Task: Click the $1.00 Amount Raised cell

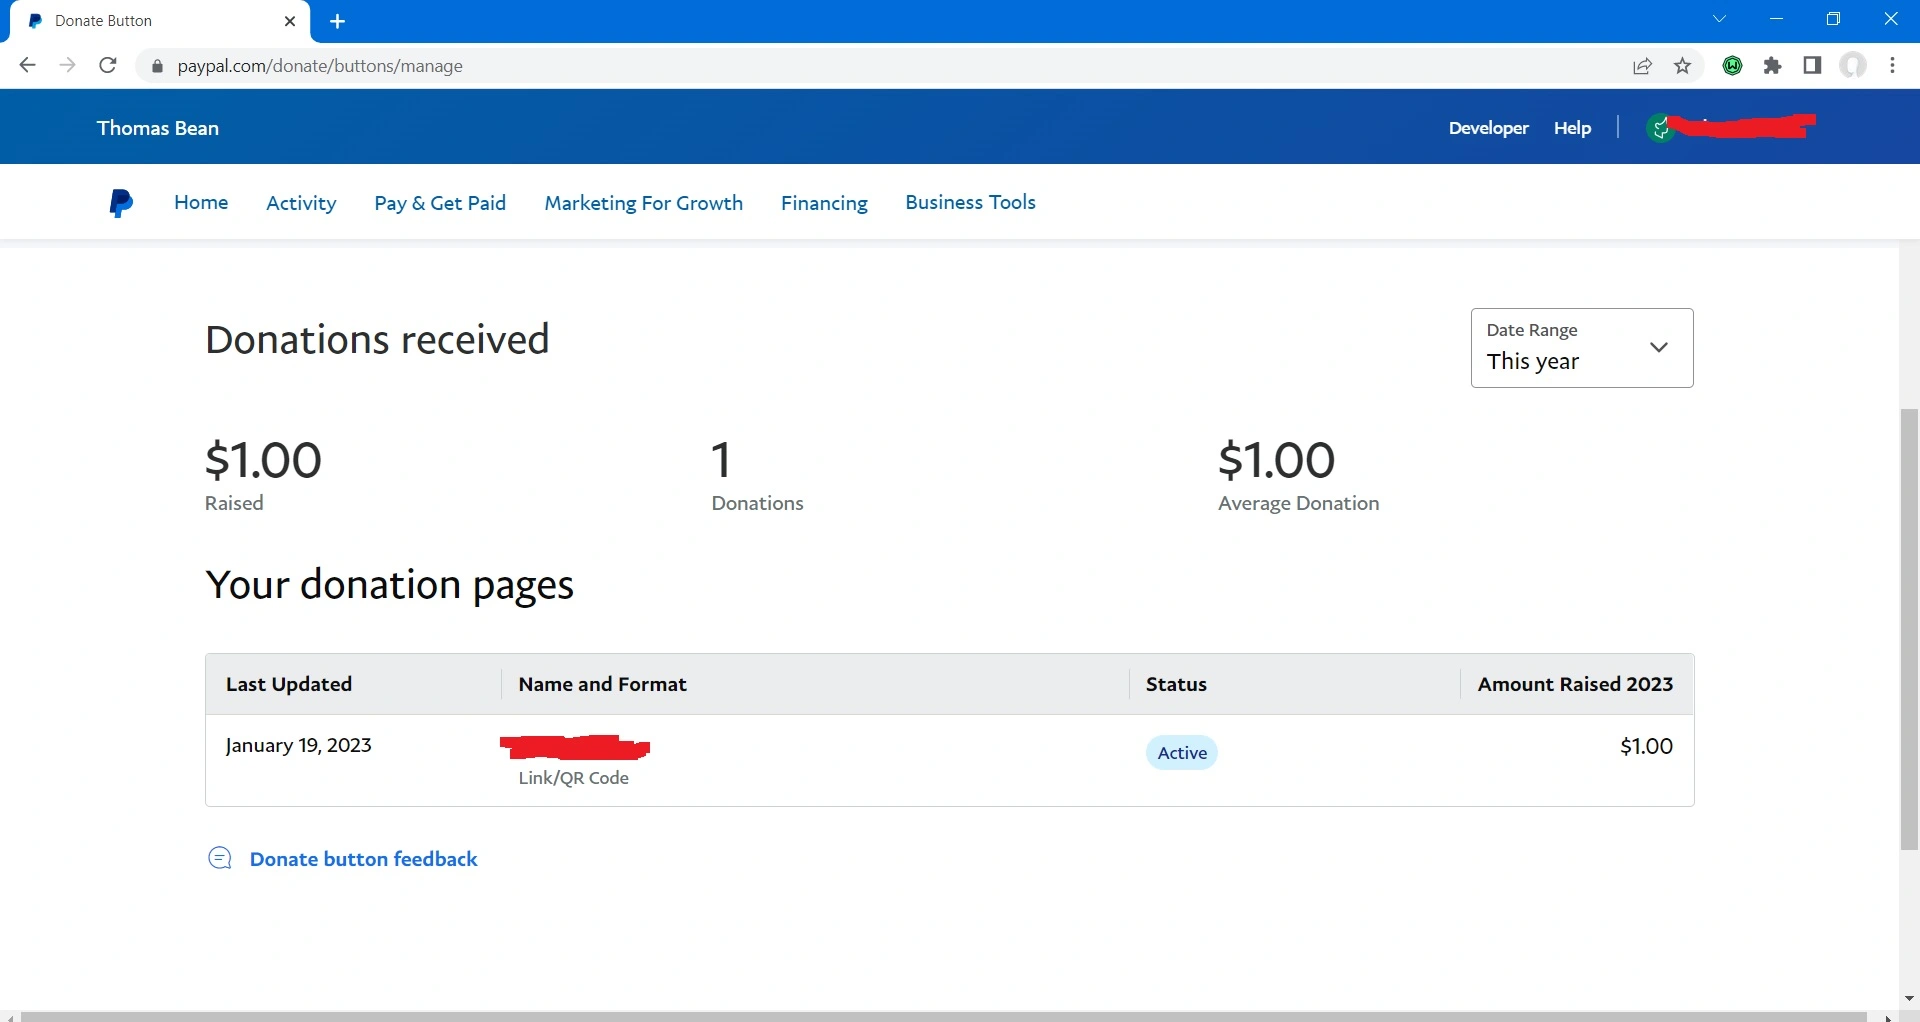Action: pyautogui.click(x=1646, y=746)
